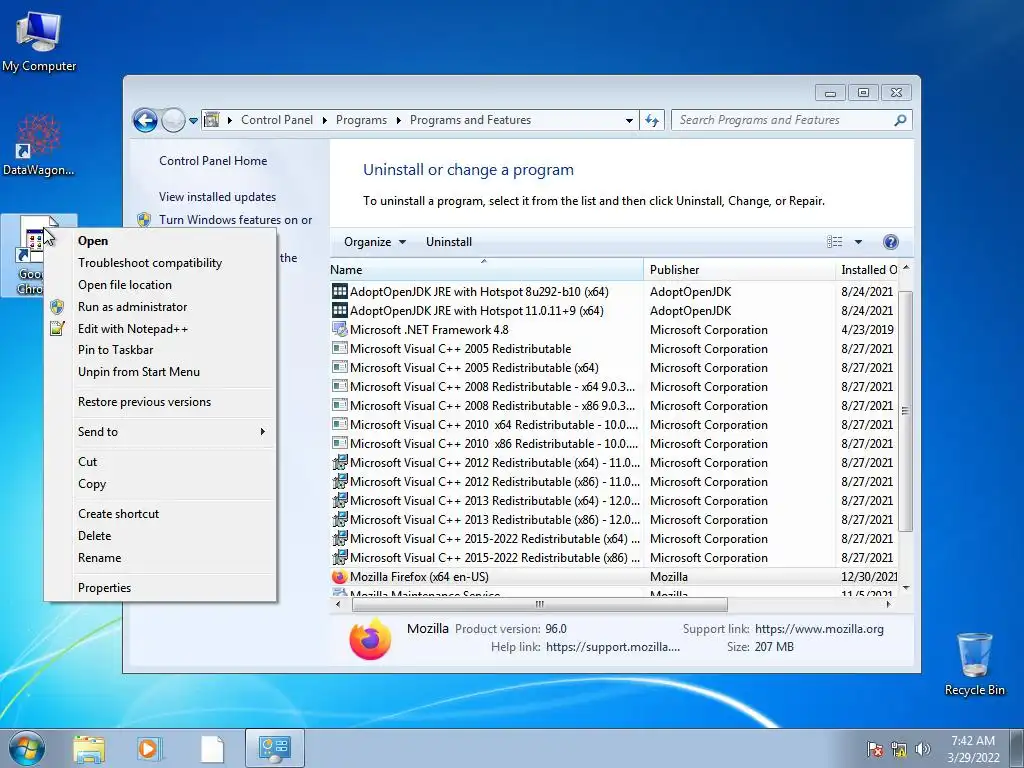Click the horizontal scrollbar thumb
1024x768 pixels.
click(x=539, y=605)
